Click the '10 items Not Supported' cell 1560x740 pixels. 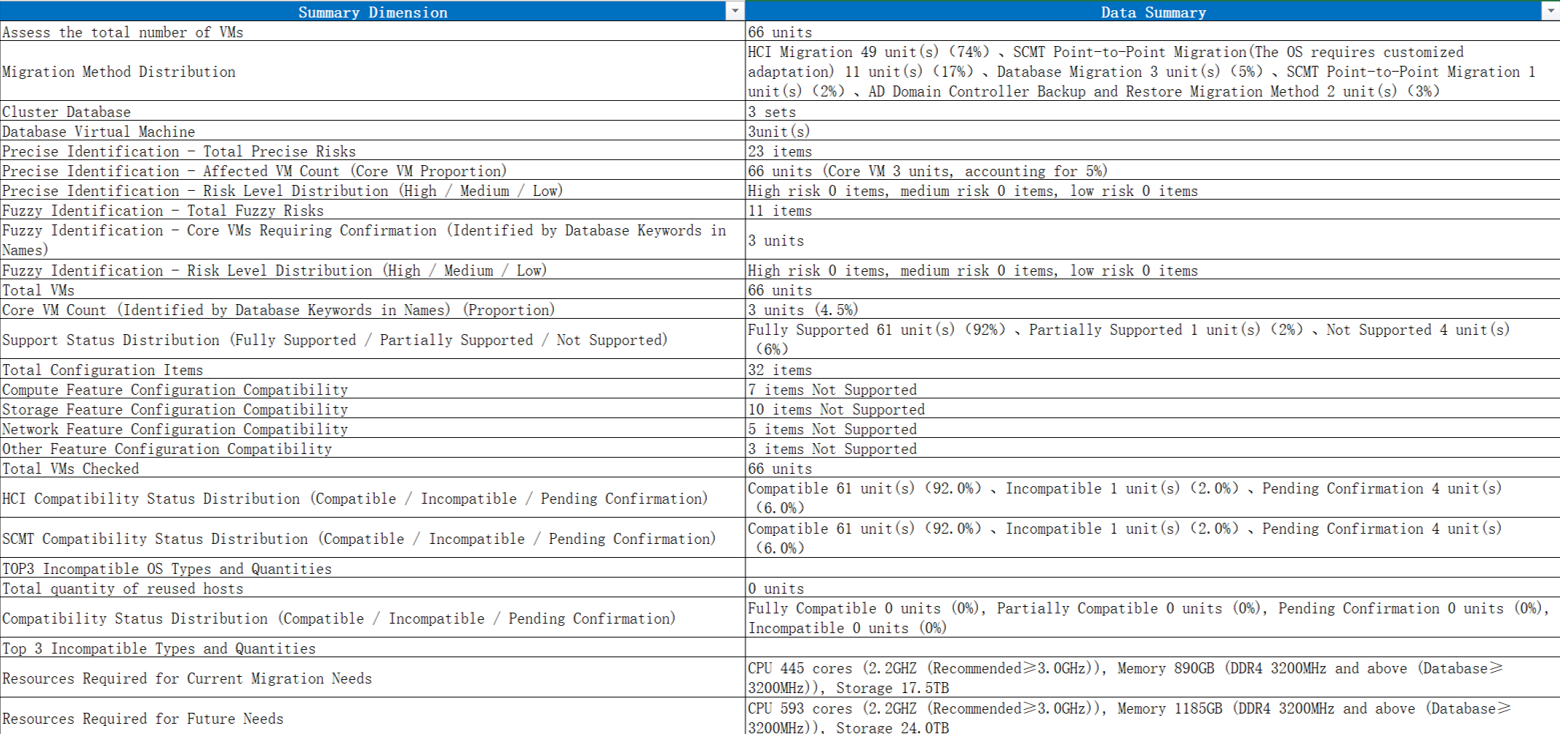point(1152,410)
